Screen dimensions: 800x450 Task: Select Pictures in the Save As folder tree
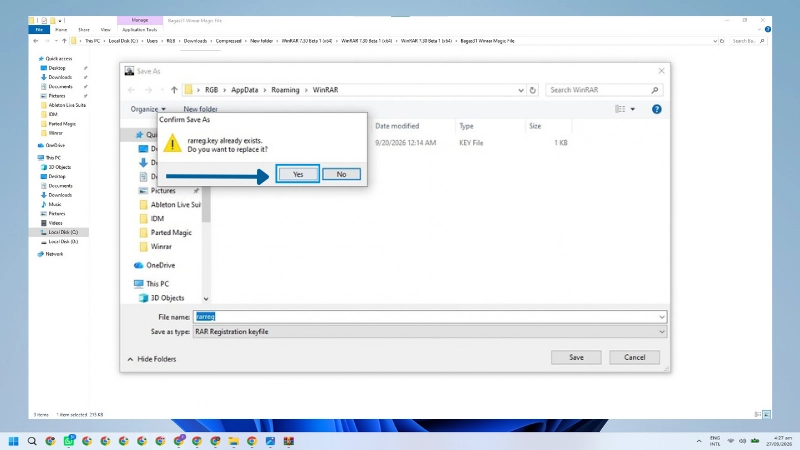163,190
